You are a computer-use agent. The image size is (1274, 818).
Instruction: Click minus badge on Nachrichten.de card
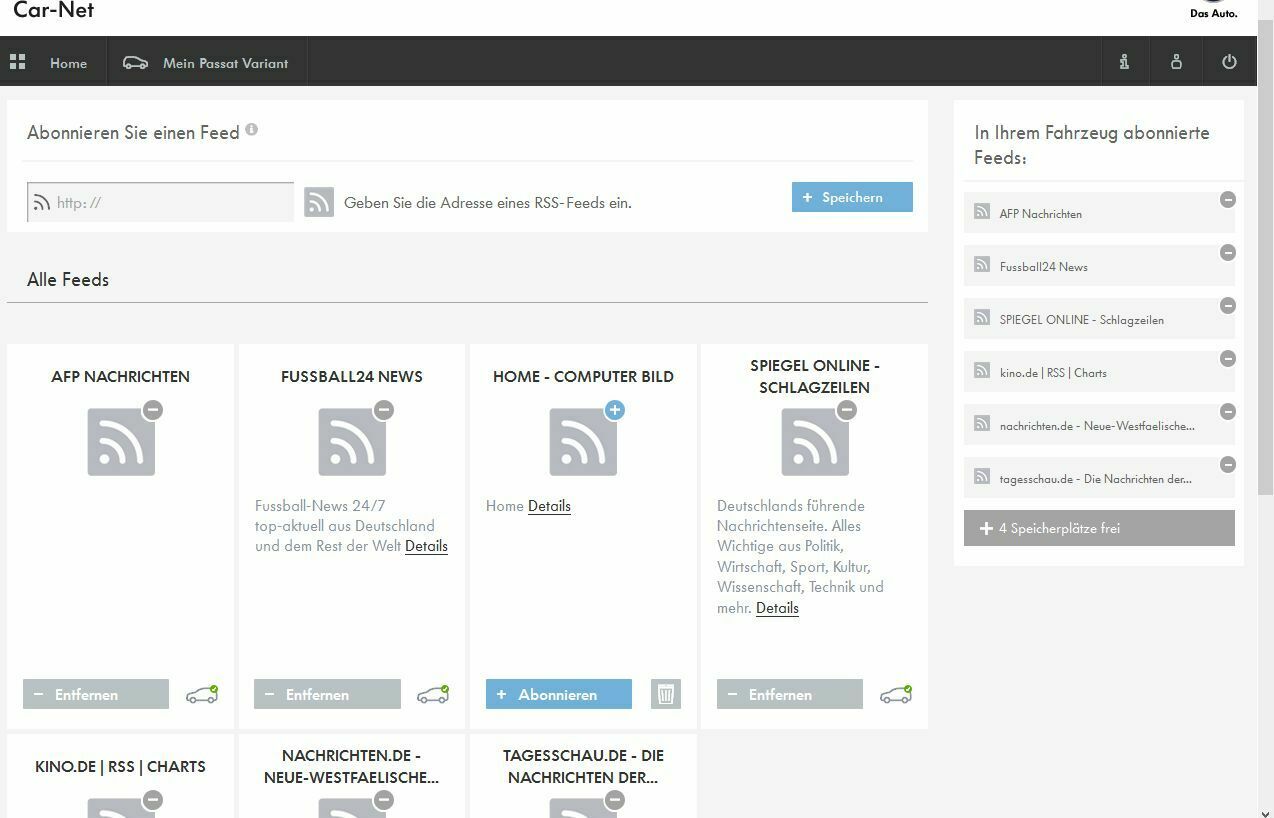click(384, 800)
